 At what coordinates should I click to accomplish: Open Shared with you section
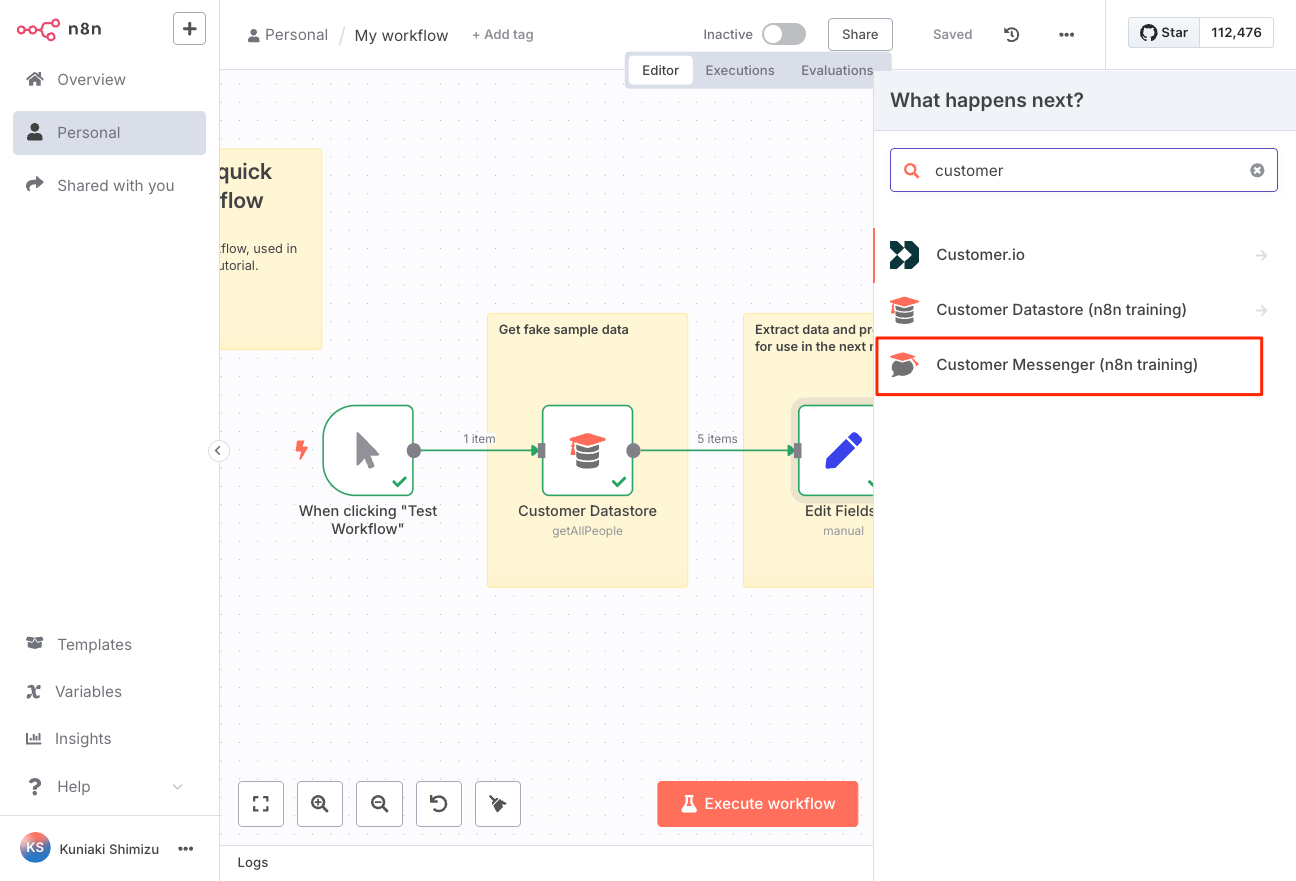(x=109, y=185)
